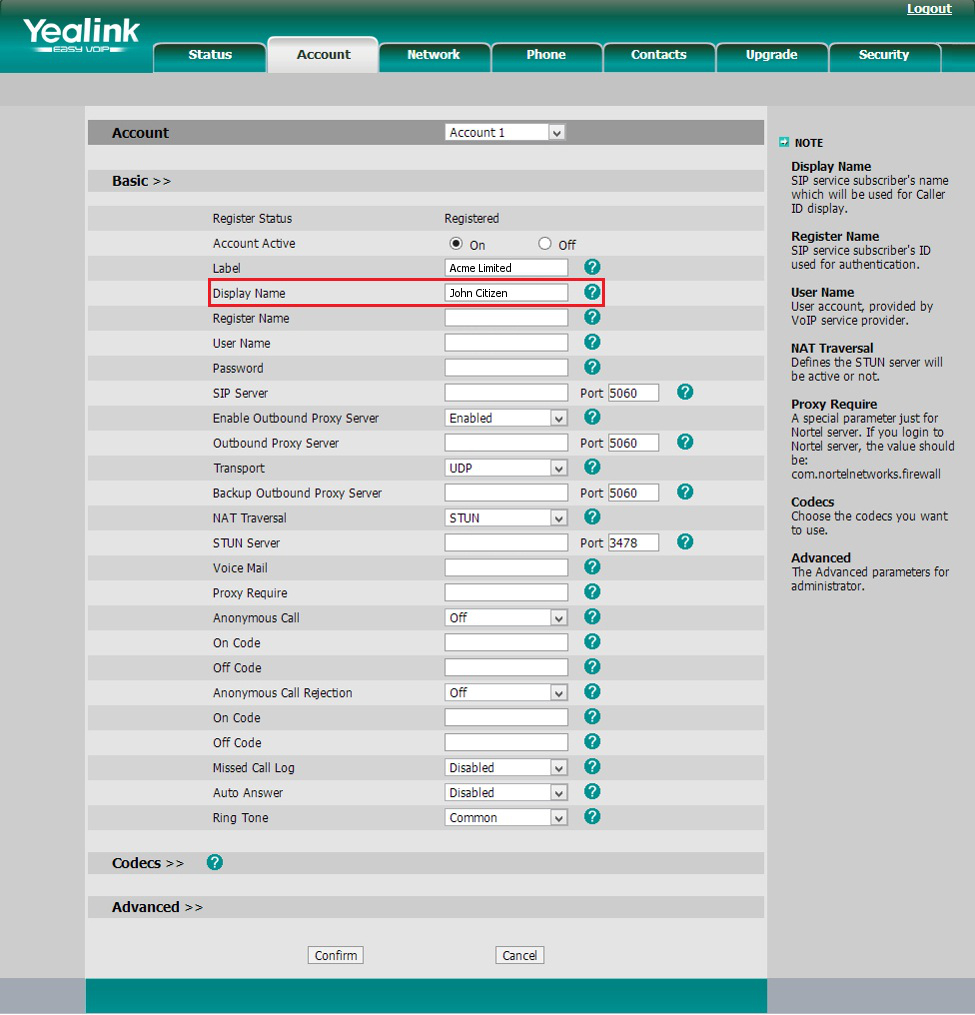The image size is (975, 1015).
Task: Focus the Password input field
Action: click(506, 368)
